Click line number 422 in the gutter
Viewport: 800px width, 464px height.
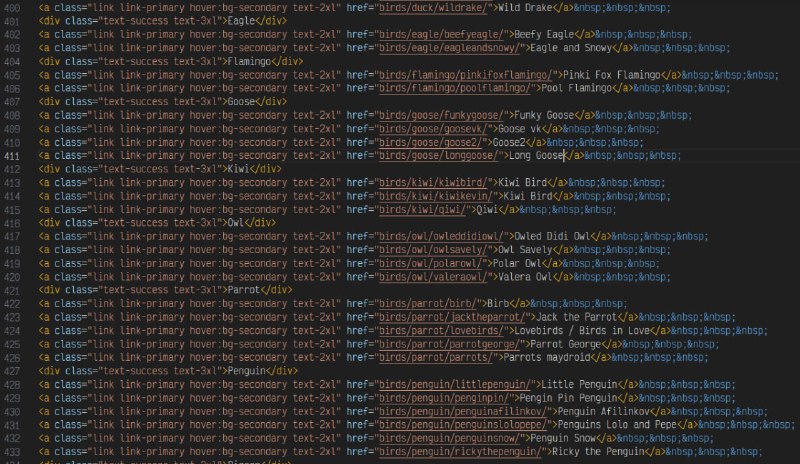click(12, 304)
